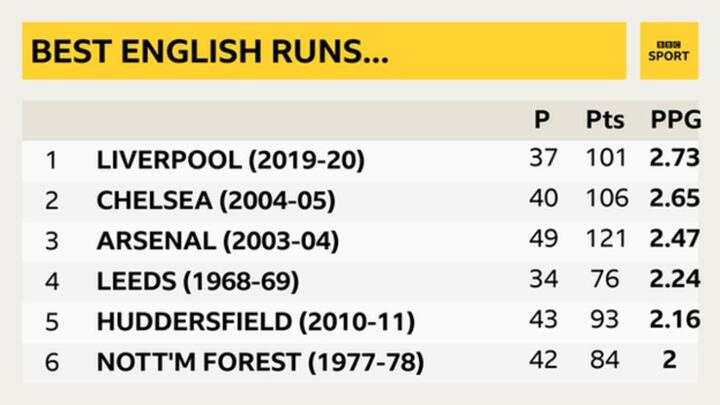This screenshot has width=720, height=405.
Task: Click the Leeds (1968-69) row label
Action: (x=196, y=281)
